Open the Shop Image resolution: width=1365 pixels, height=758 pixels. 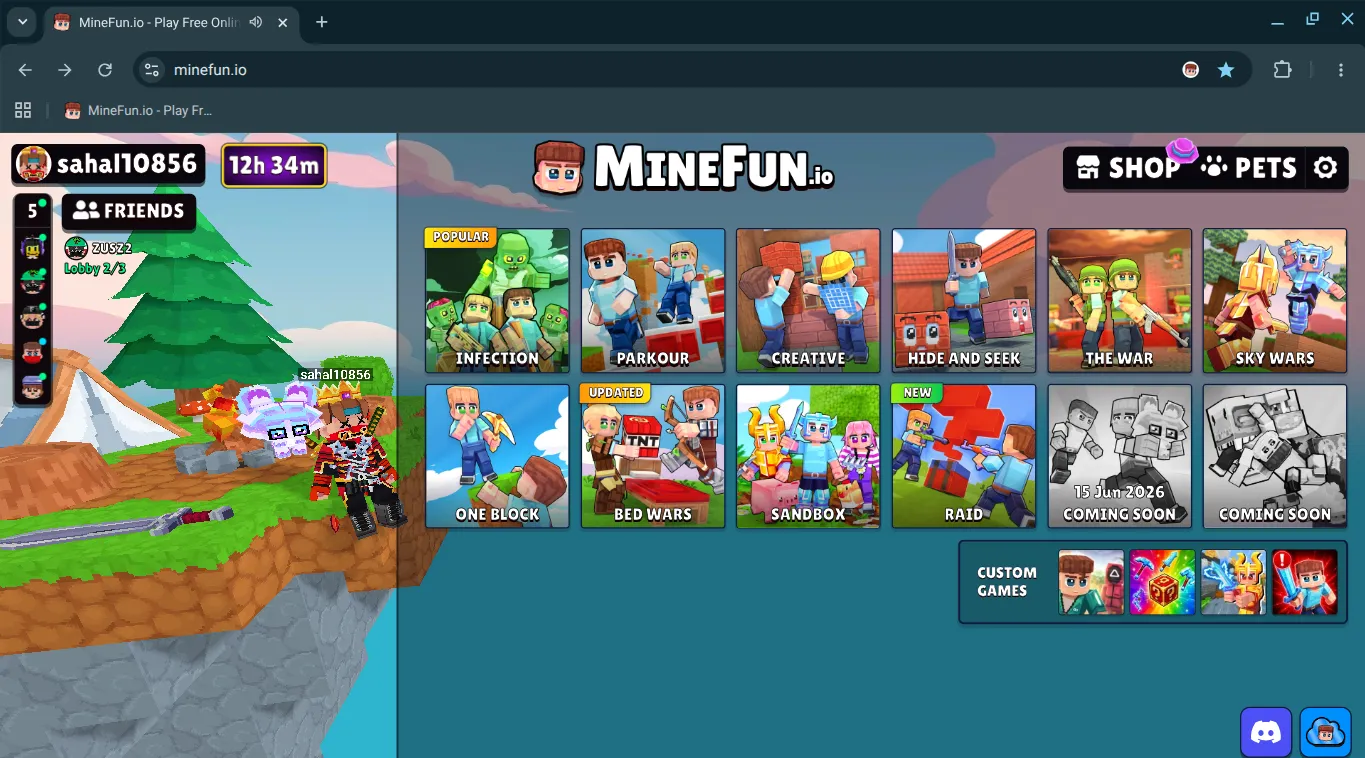tap(1129, 168)
